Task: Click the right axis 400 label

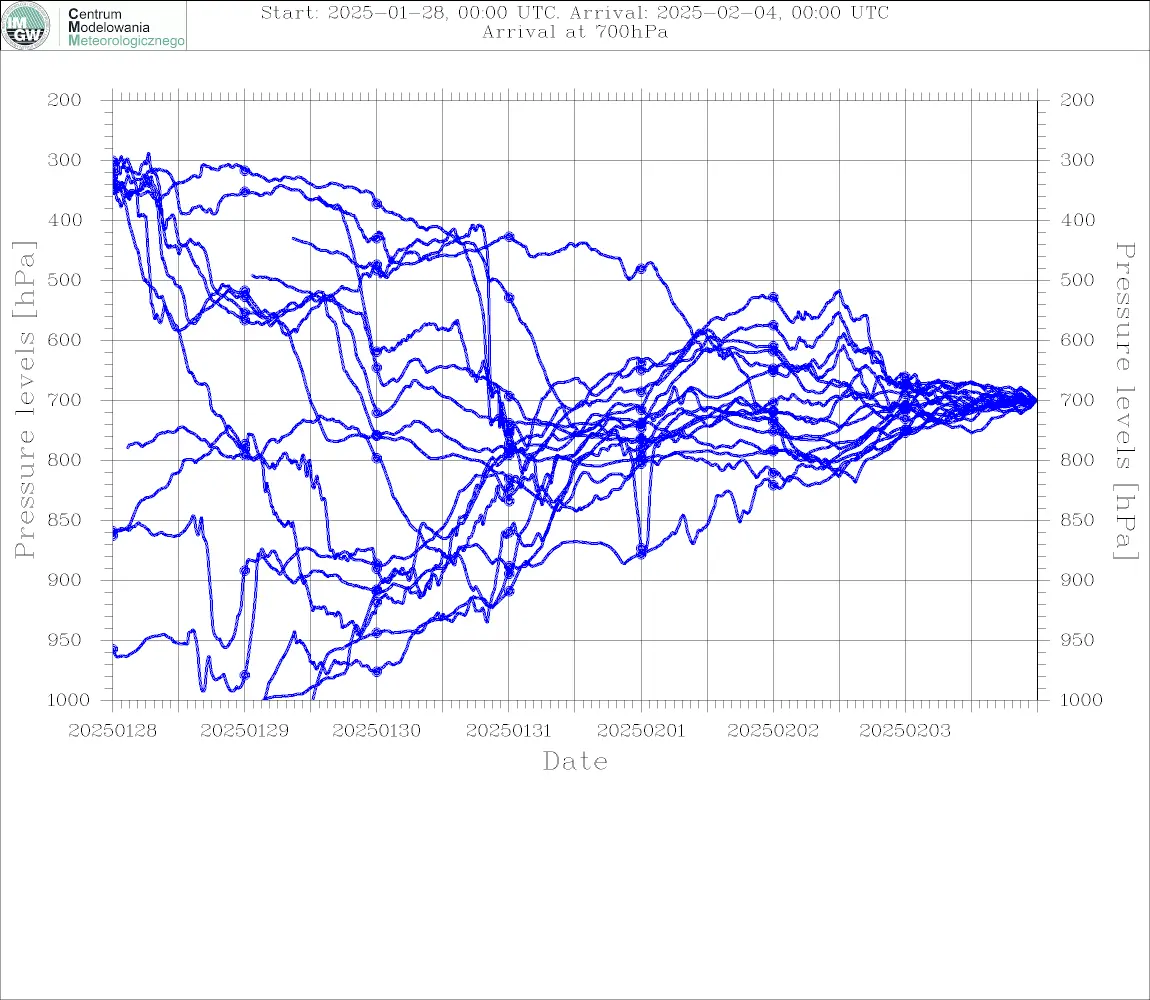Action: pyautogui.click(x=1077, y=220)
